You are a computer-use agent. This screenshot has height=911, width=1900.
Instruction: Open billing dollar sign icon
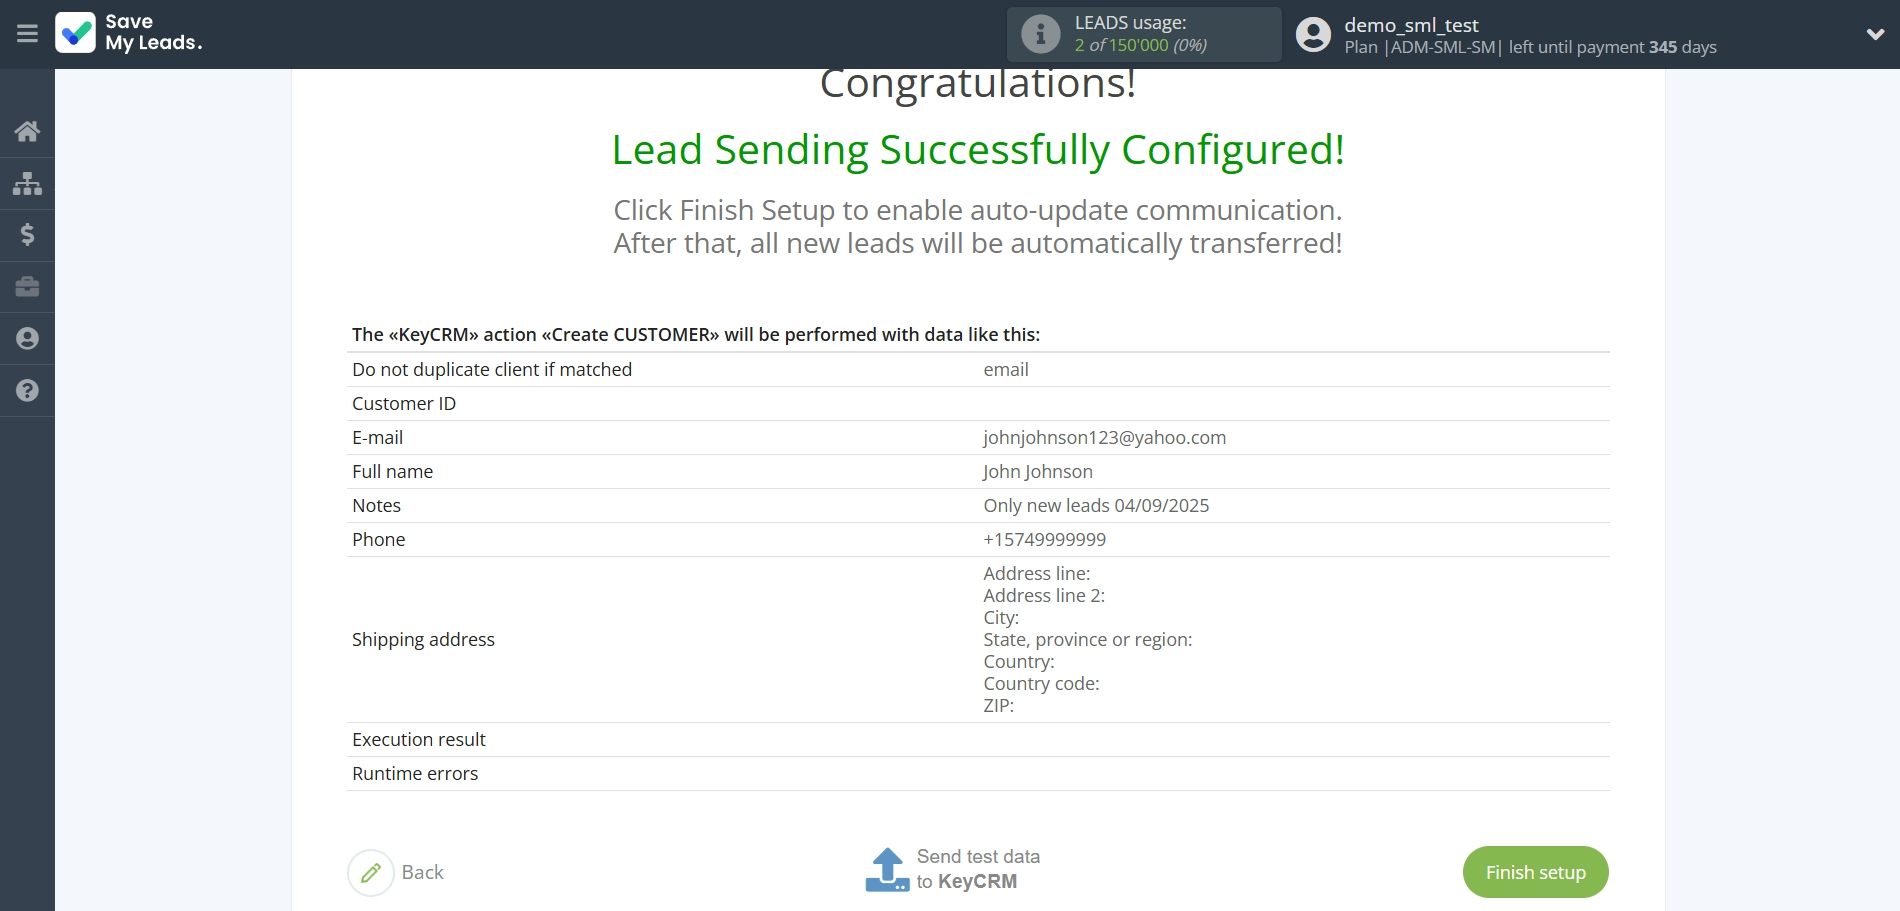pos(27,235)
